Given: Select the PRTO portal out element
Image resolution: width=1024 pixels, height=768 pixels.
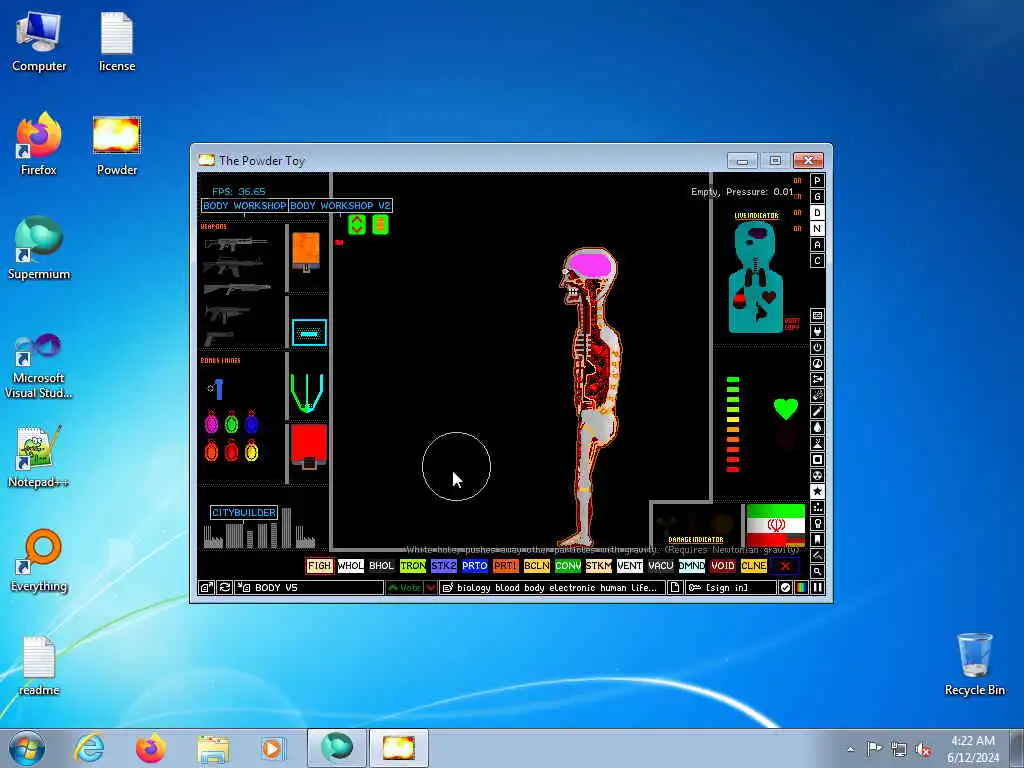Looking at the screenshot, I should pos(475,566).
